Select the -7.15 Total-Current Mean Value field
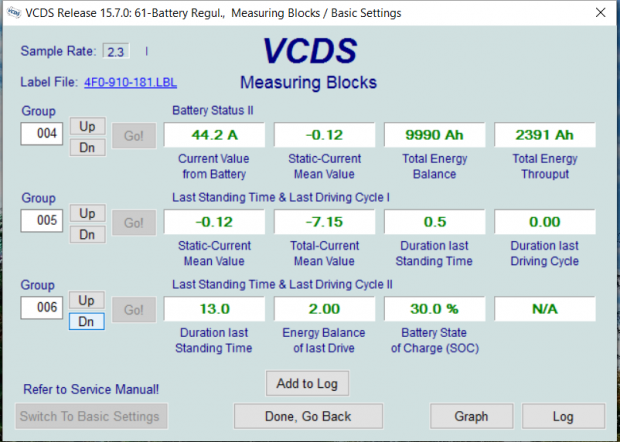This screenshot has height=442, width=620. coord(324,222)
